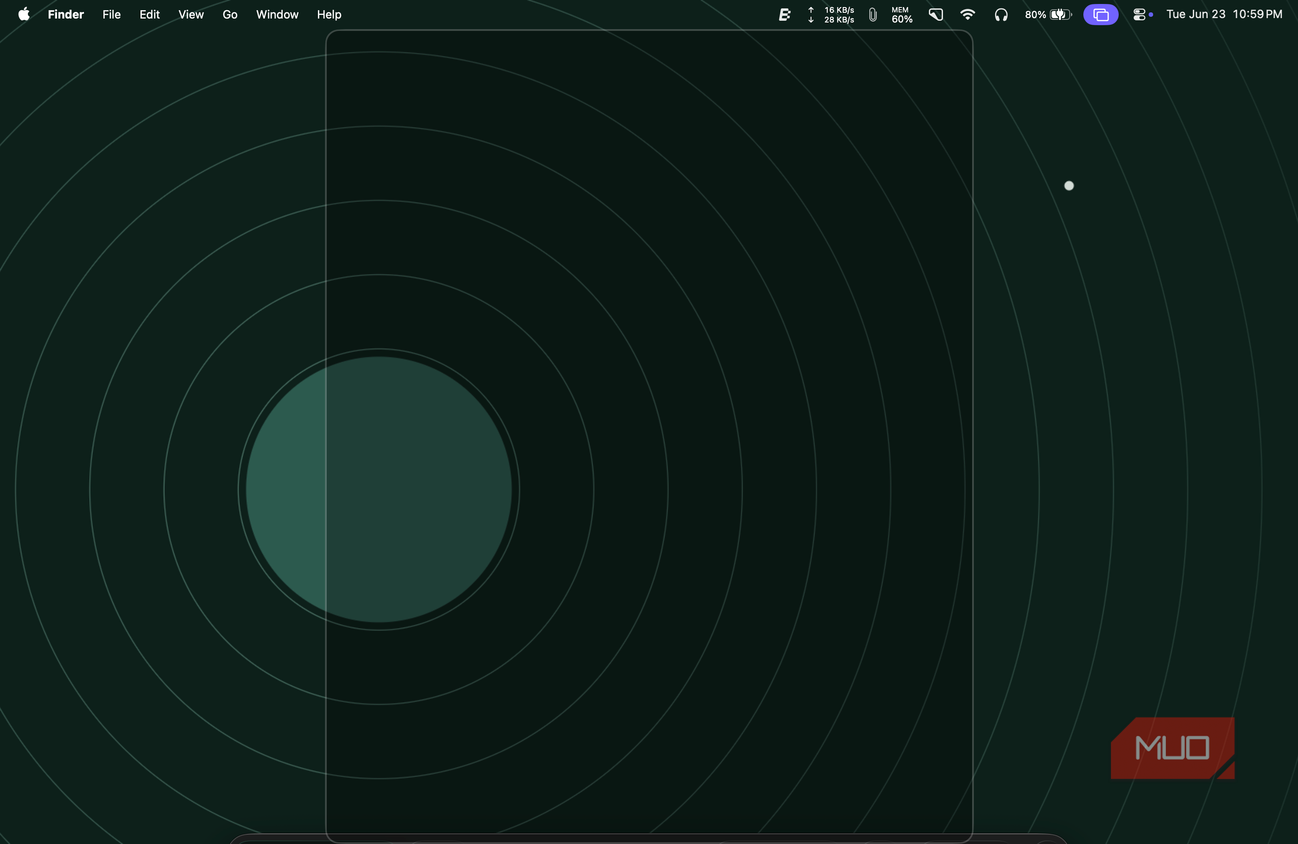Open the 80% battery status menu
Viewport: 1298px width, 844px height.
click(x=1048, y=14)
